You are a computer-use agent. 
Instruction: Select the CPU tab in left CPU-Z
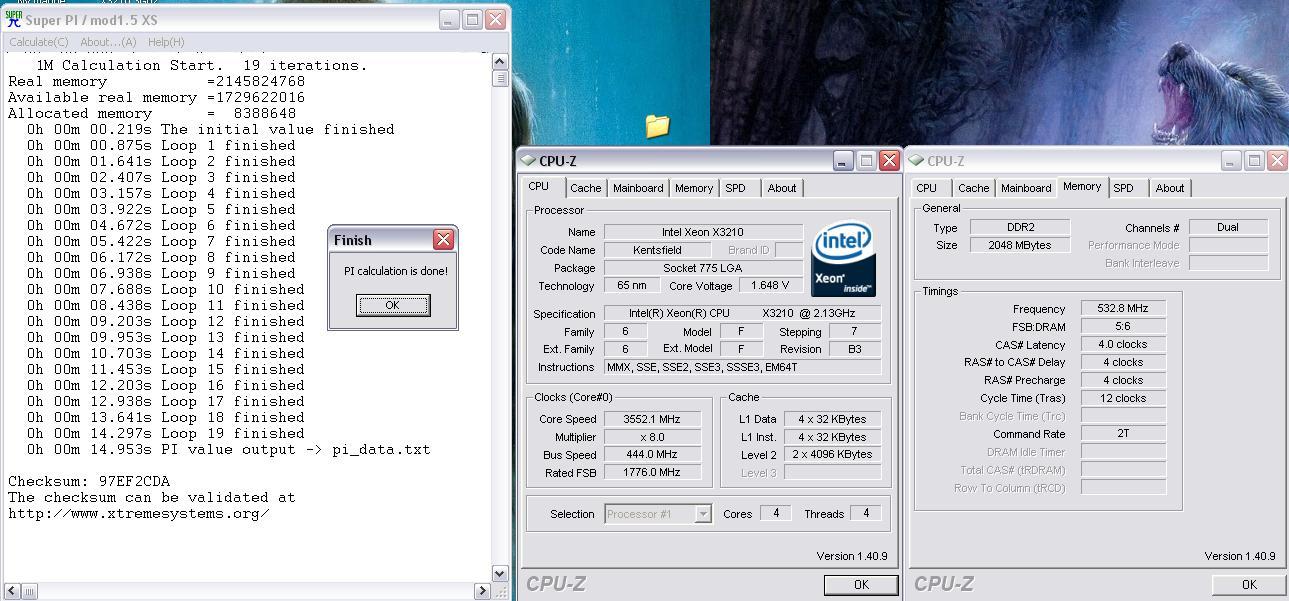point(539,187)
